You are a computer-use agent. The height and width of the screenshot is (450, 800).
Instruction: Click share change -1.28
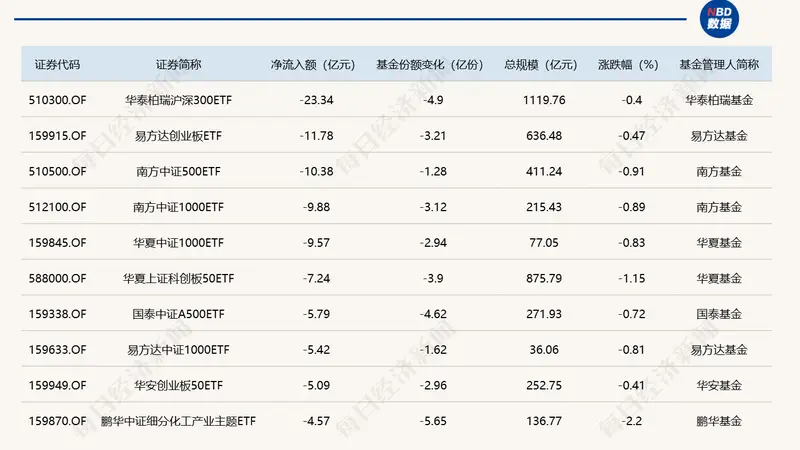pos(433,171)
